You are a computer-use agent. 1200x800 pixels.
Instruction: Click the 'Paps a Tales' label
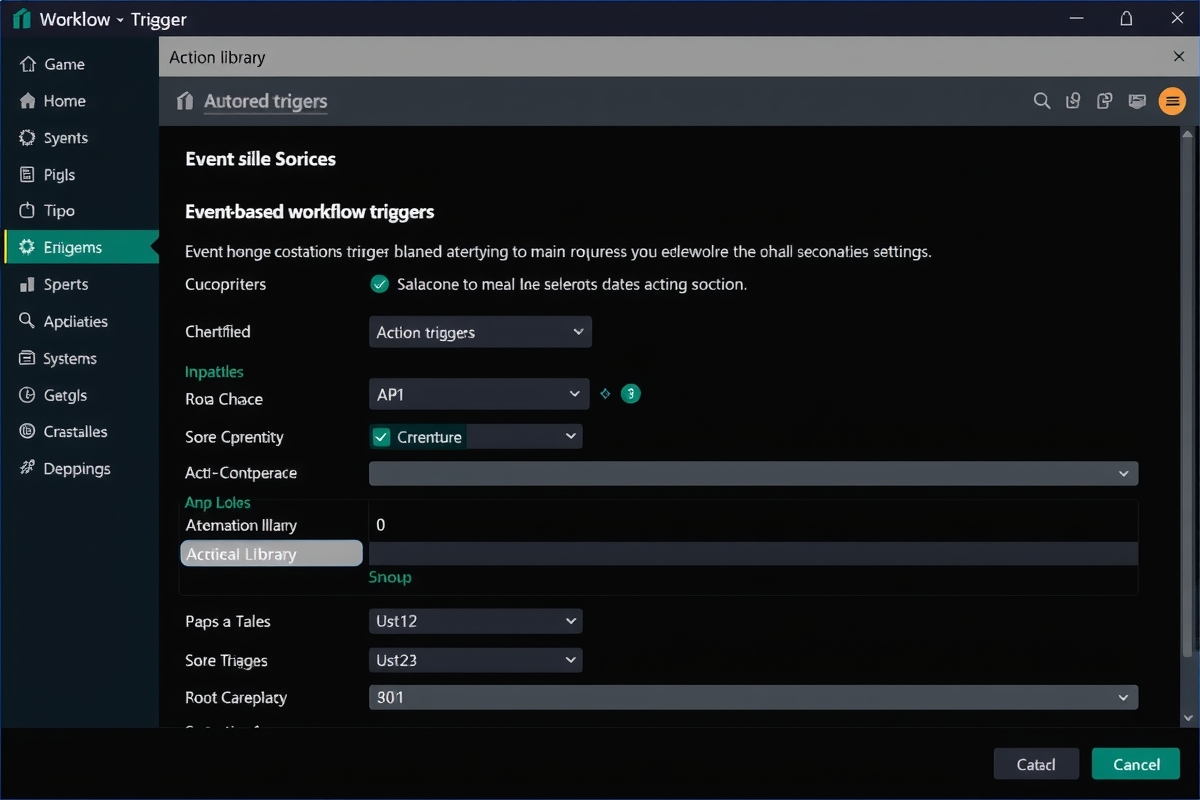[x=228, y=621]
